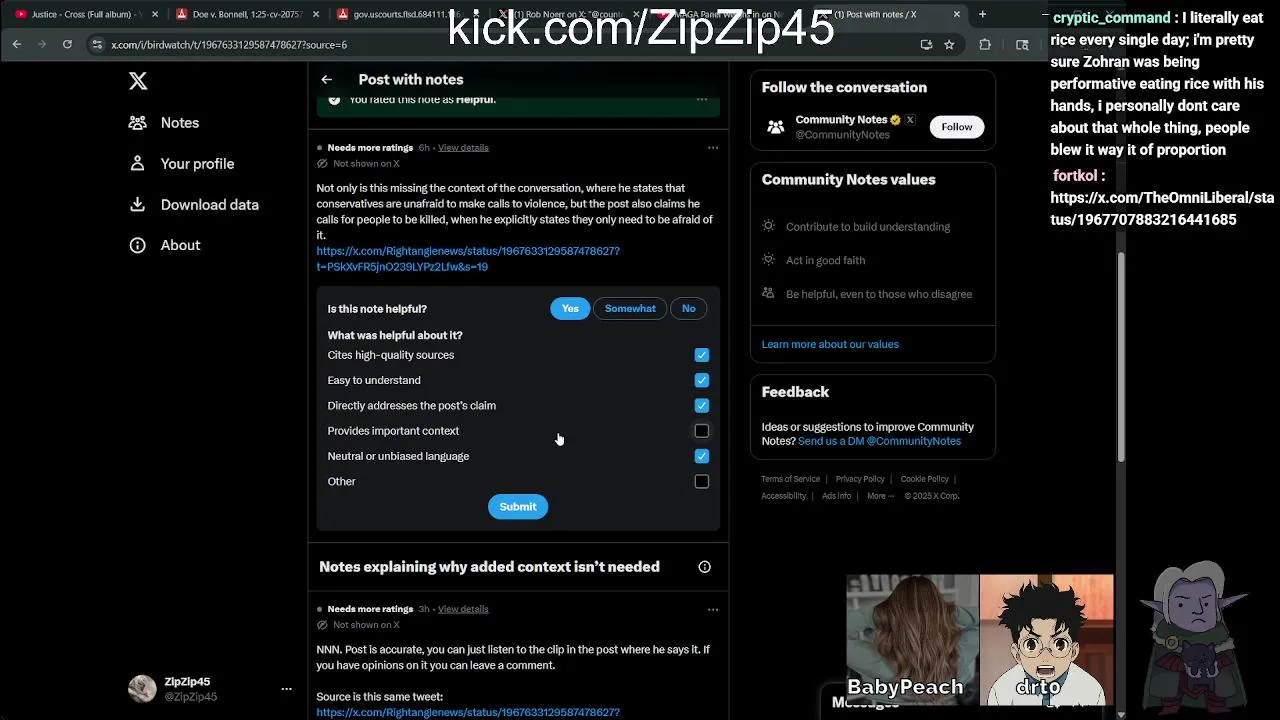Open ZipZip45 account menu dots
The image size is (1280, 720).
pyautogui.click(x=287, y=689)
